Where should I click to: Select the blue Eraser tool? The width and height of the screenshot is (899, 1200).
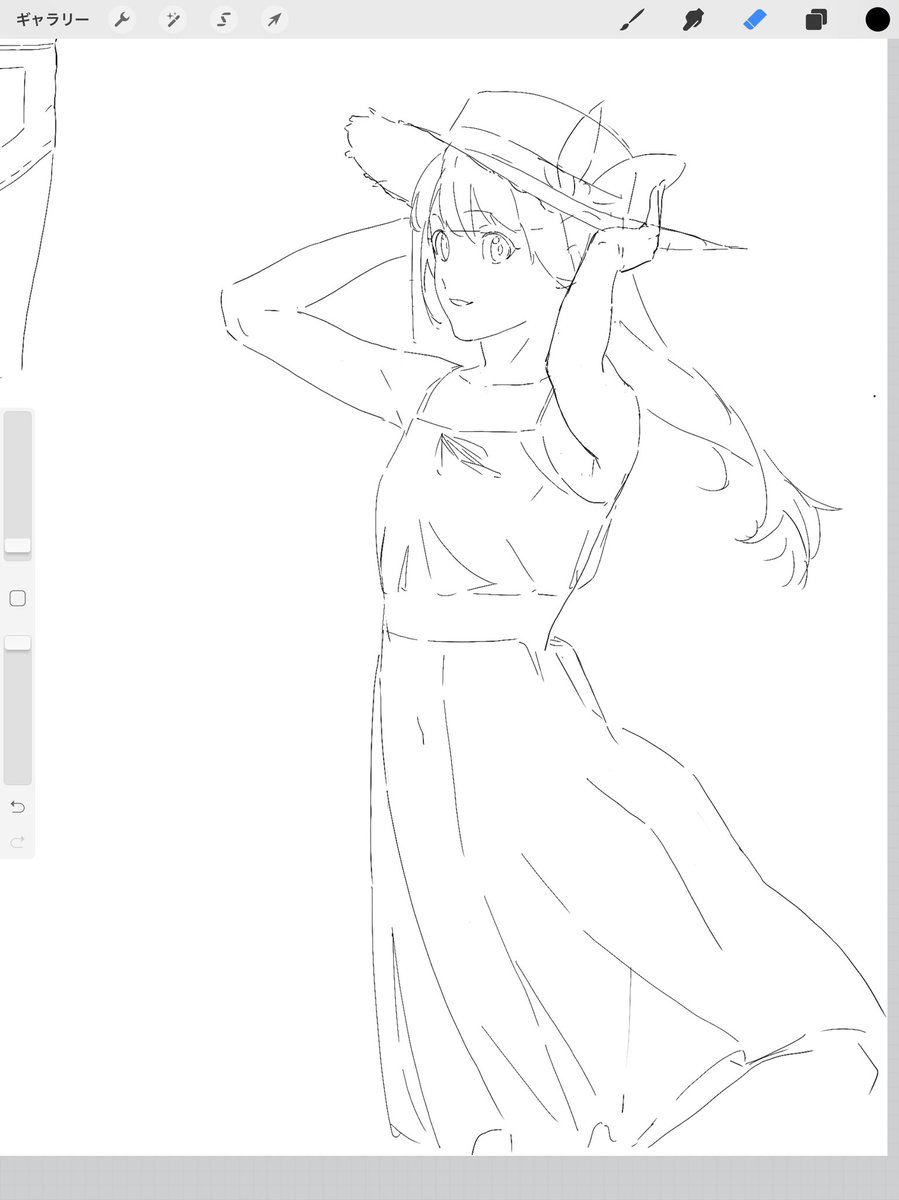tap(754, 19)
